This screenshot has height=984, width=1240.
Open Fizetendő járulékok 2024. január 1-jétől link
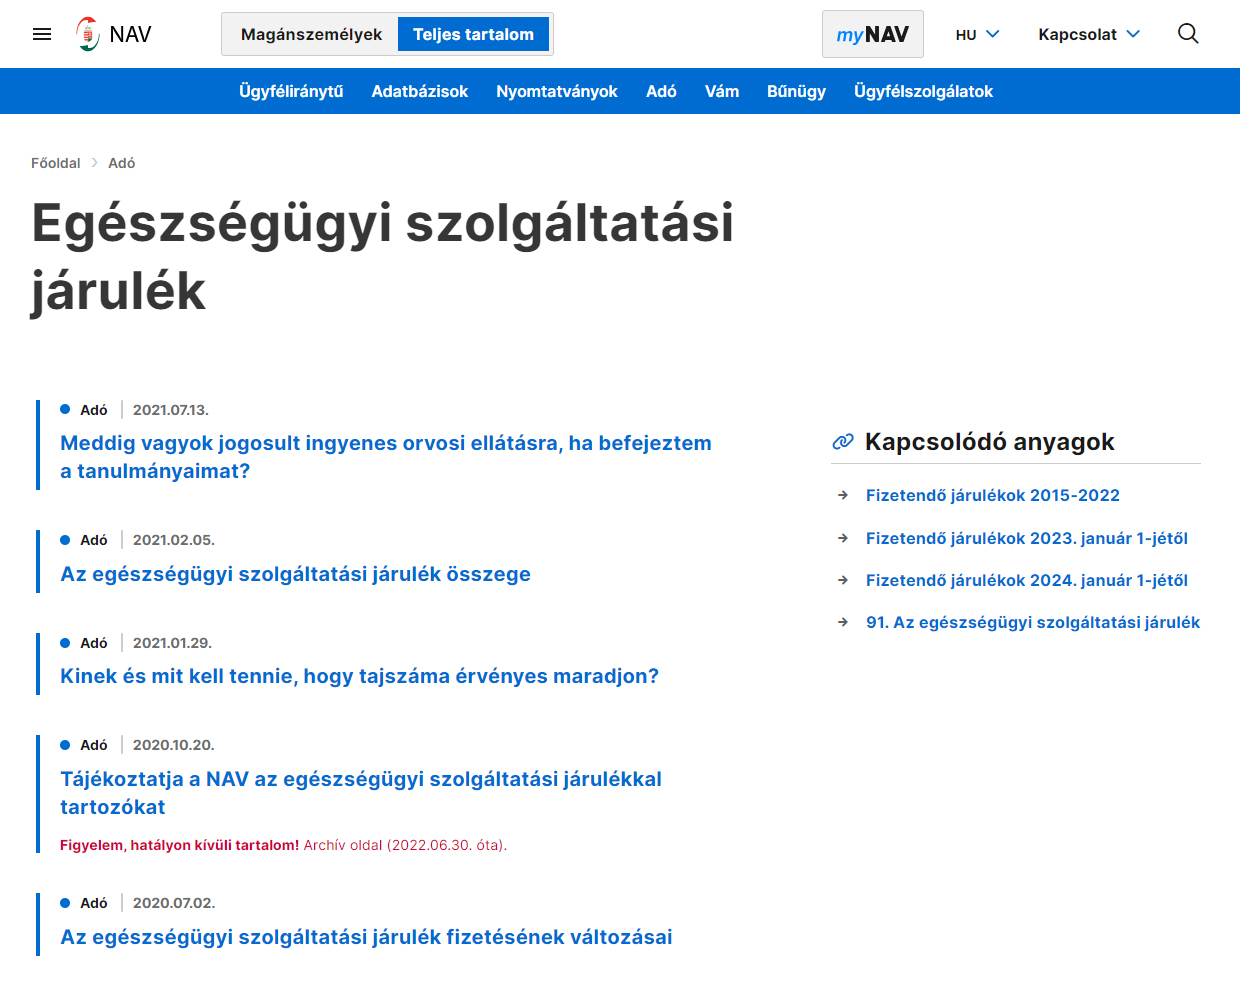1026,580
